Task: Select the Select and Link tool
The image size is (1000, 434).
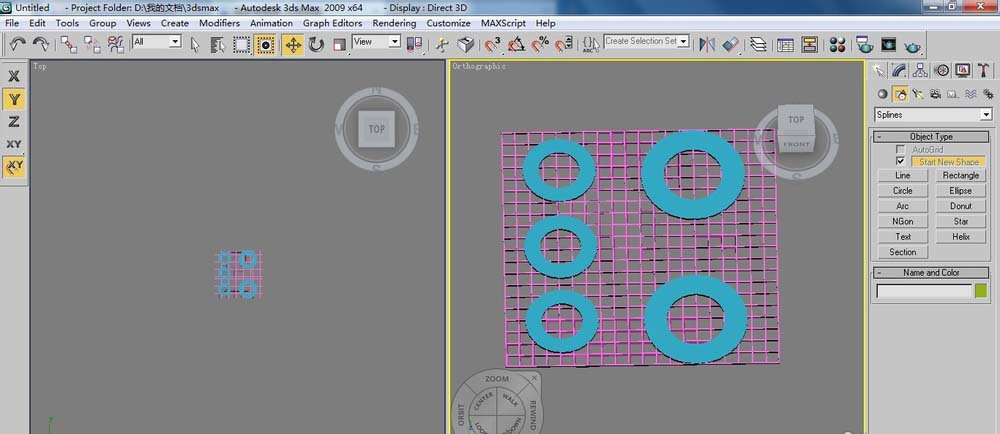Action: pyautogui.click(x=69, y=44)
